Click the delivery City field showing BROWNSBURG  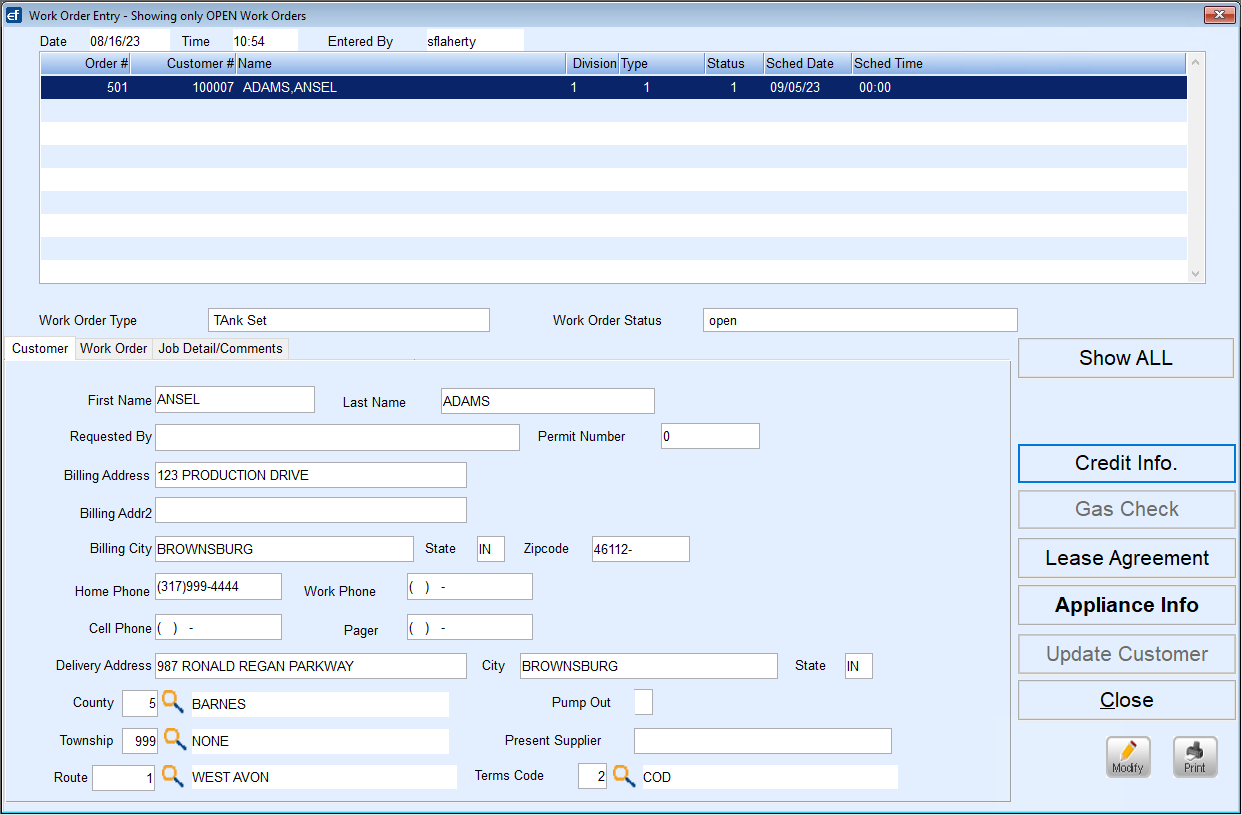coord(649,666)
